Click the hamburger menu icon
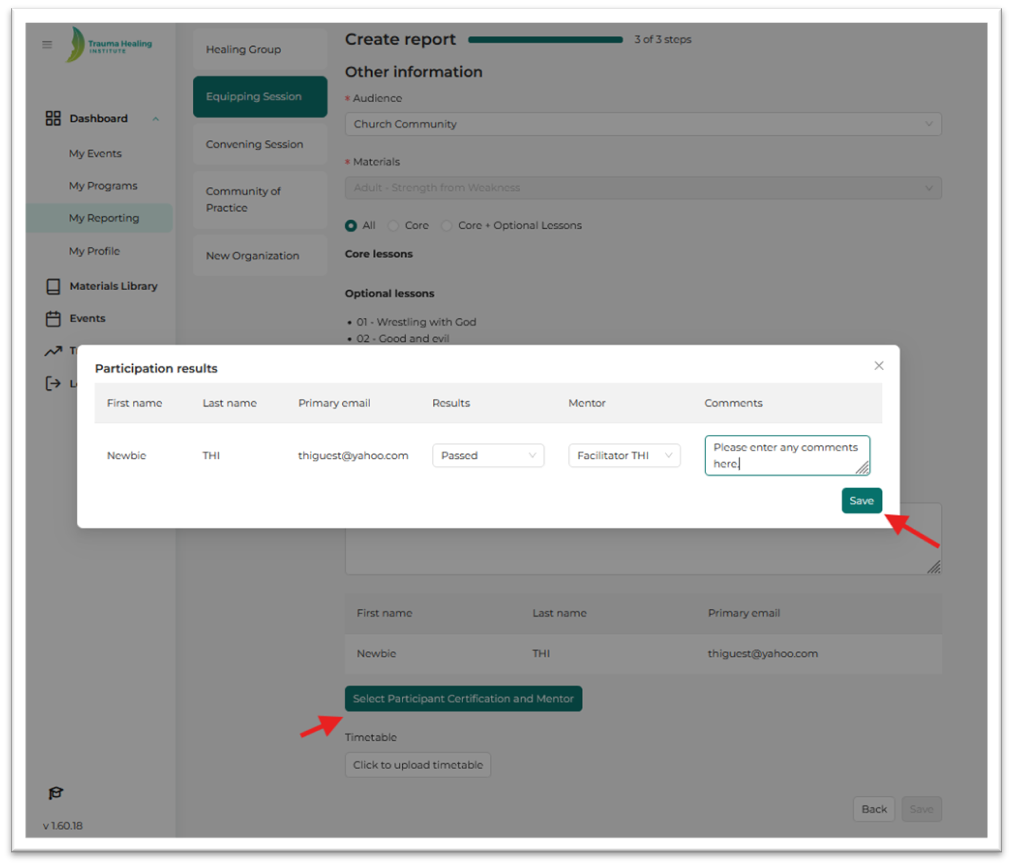The image size is (1013, 866). 47,45
